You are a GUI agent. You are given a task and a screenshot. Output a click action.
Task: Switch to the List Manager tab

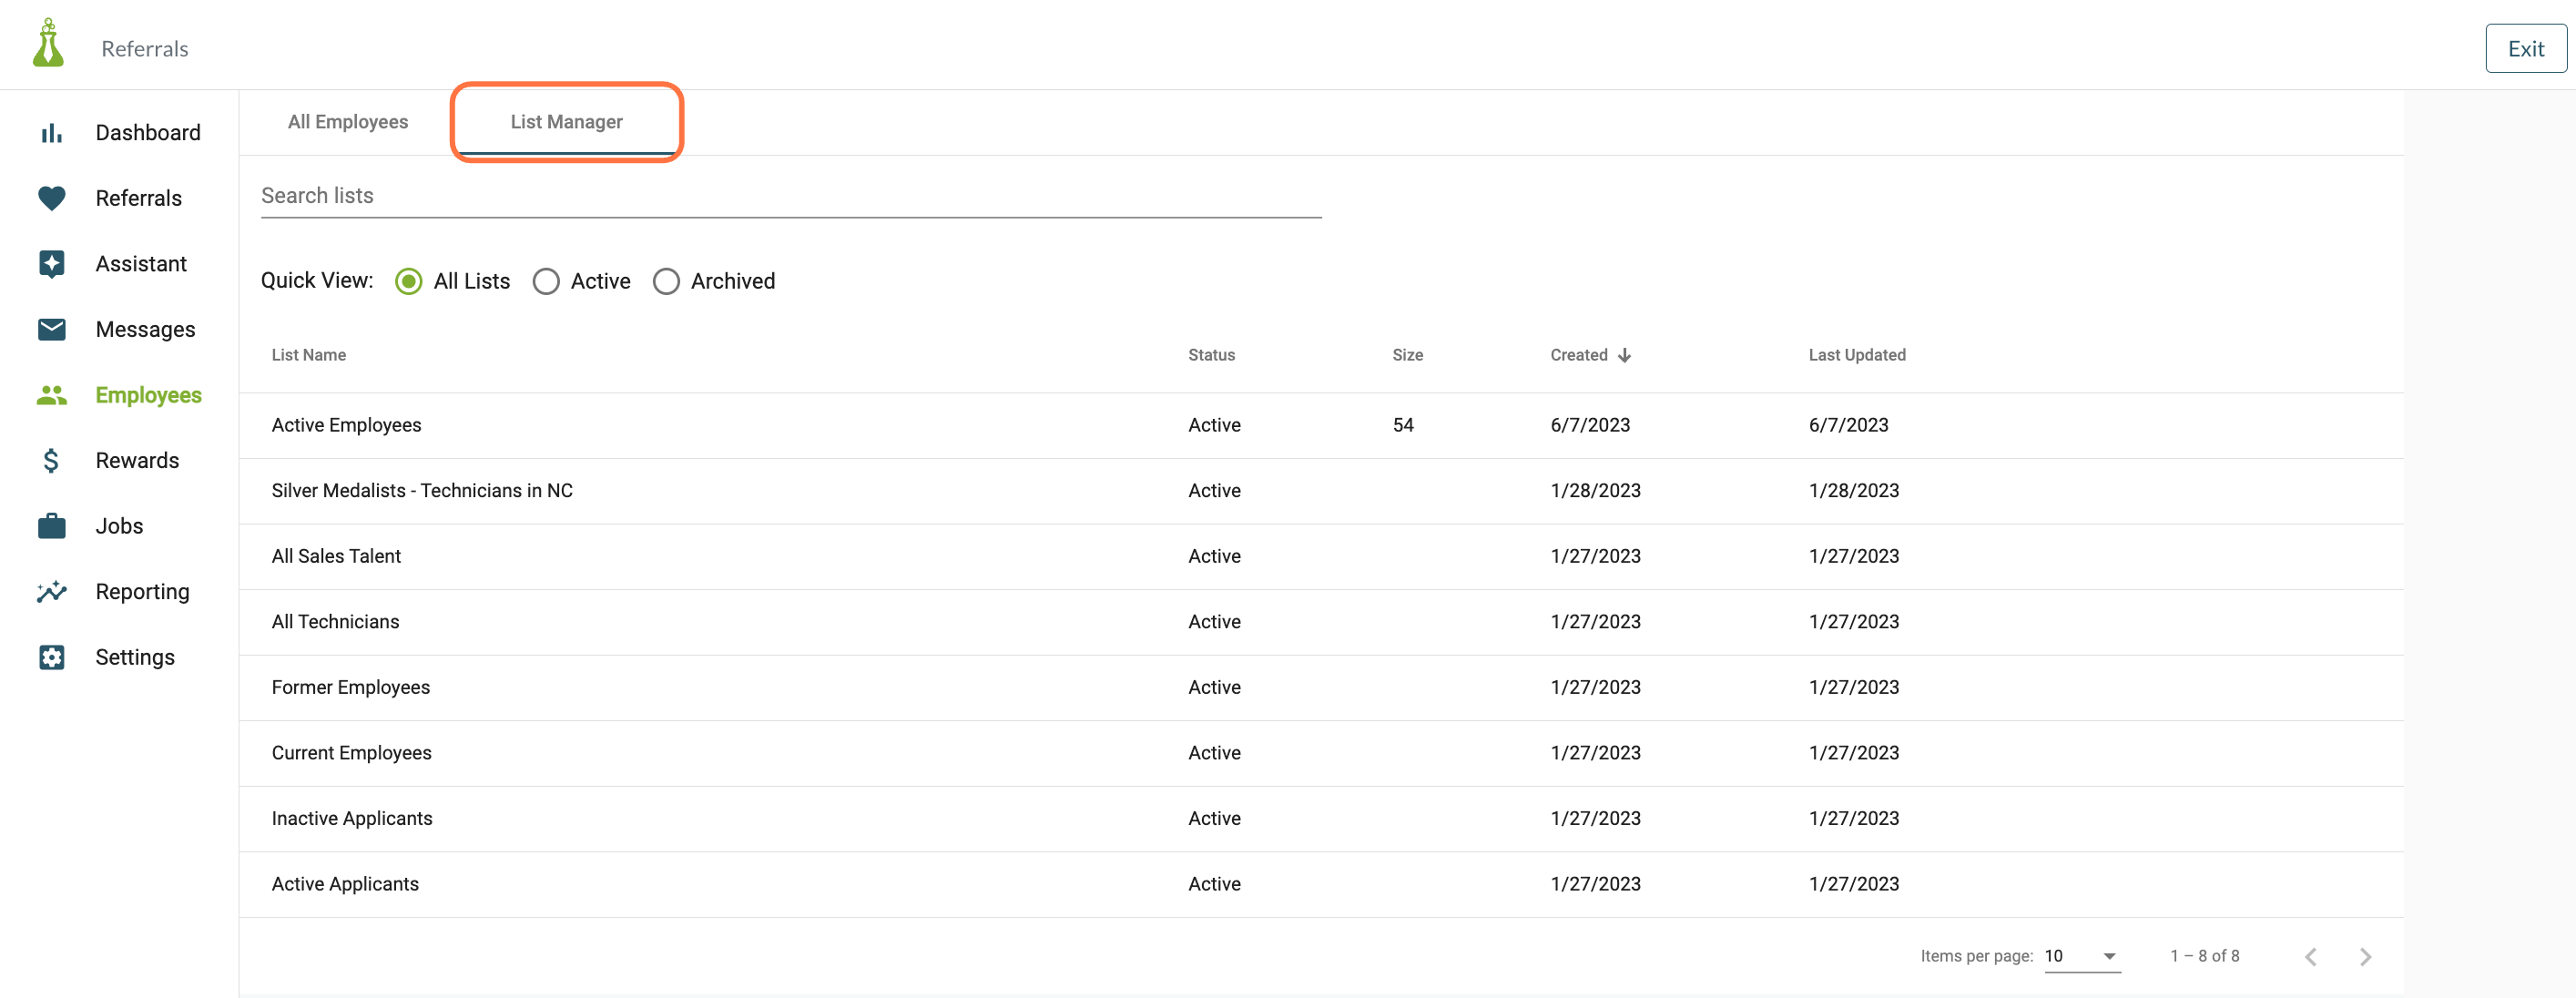tap(566, 122)
